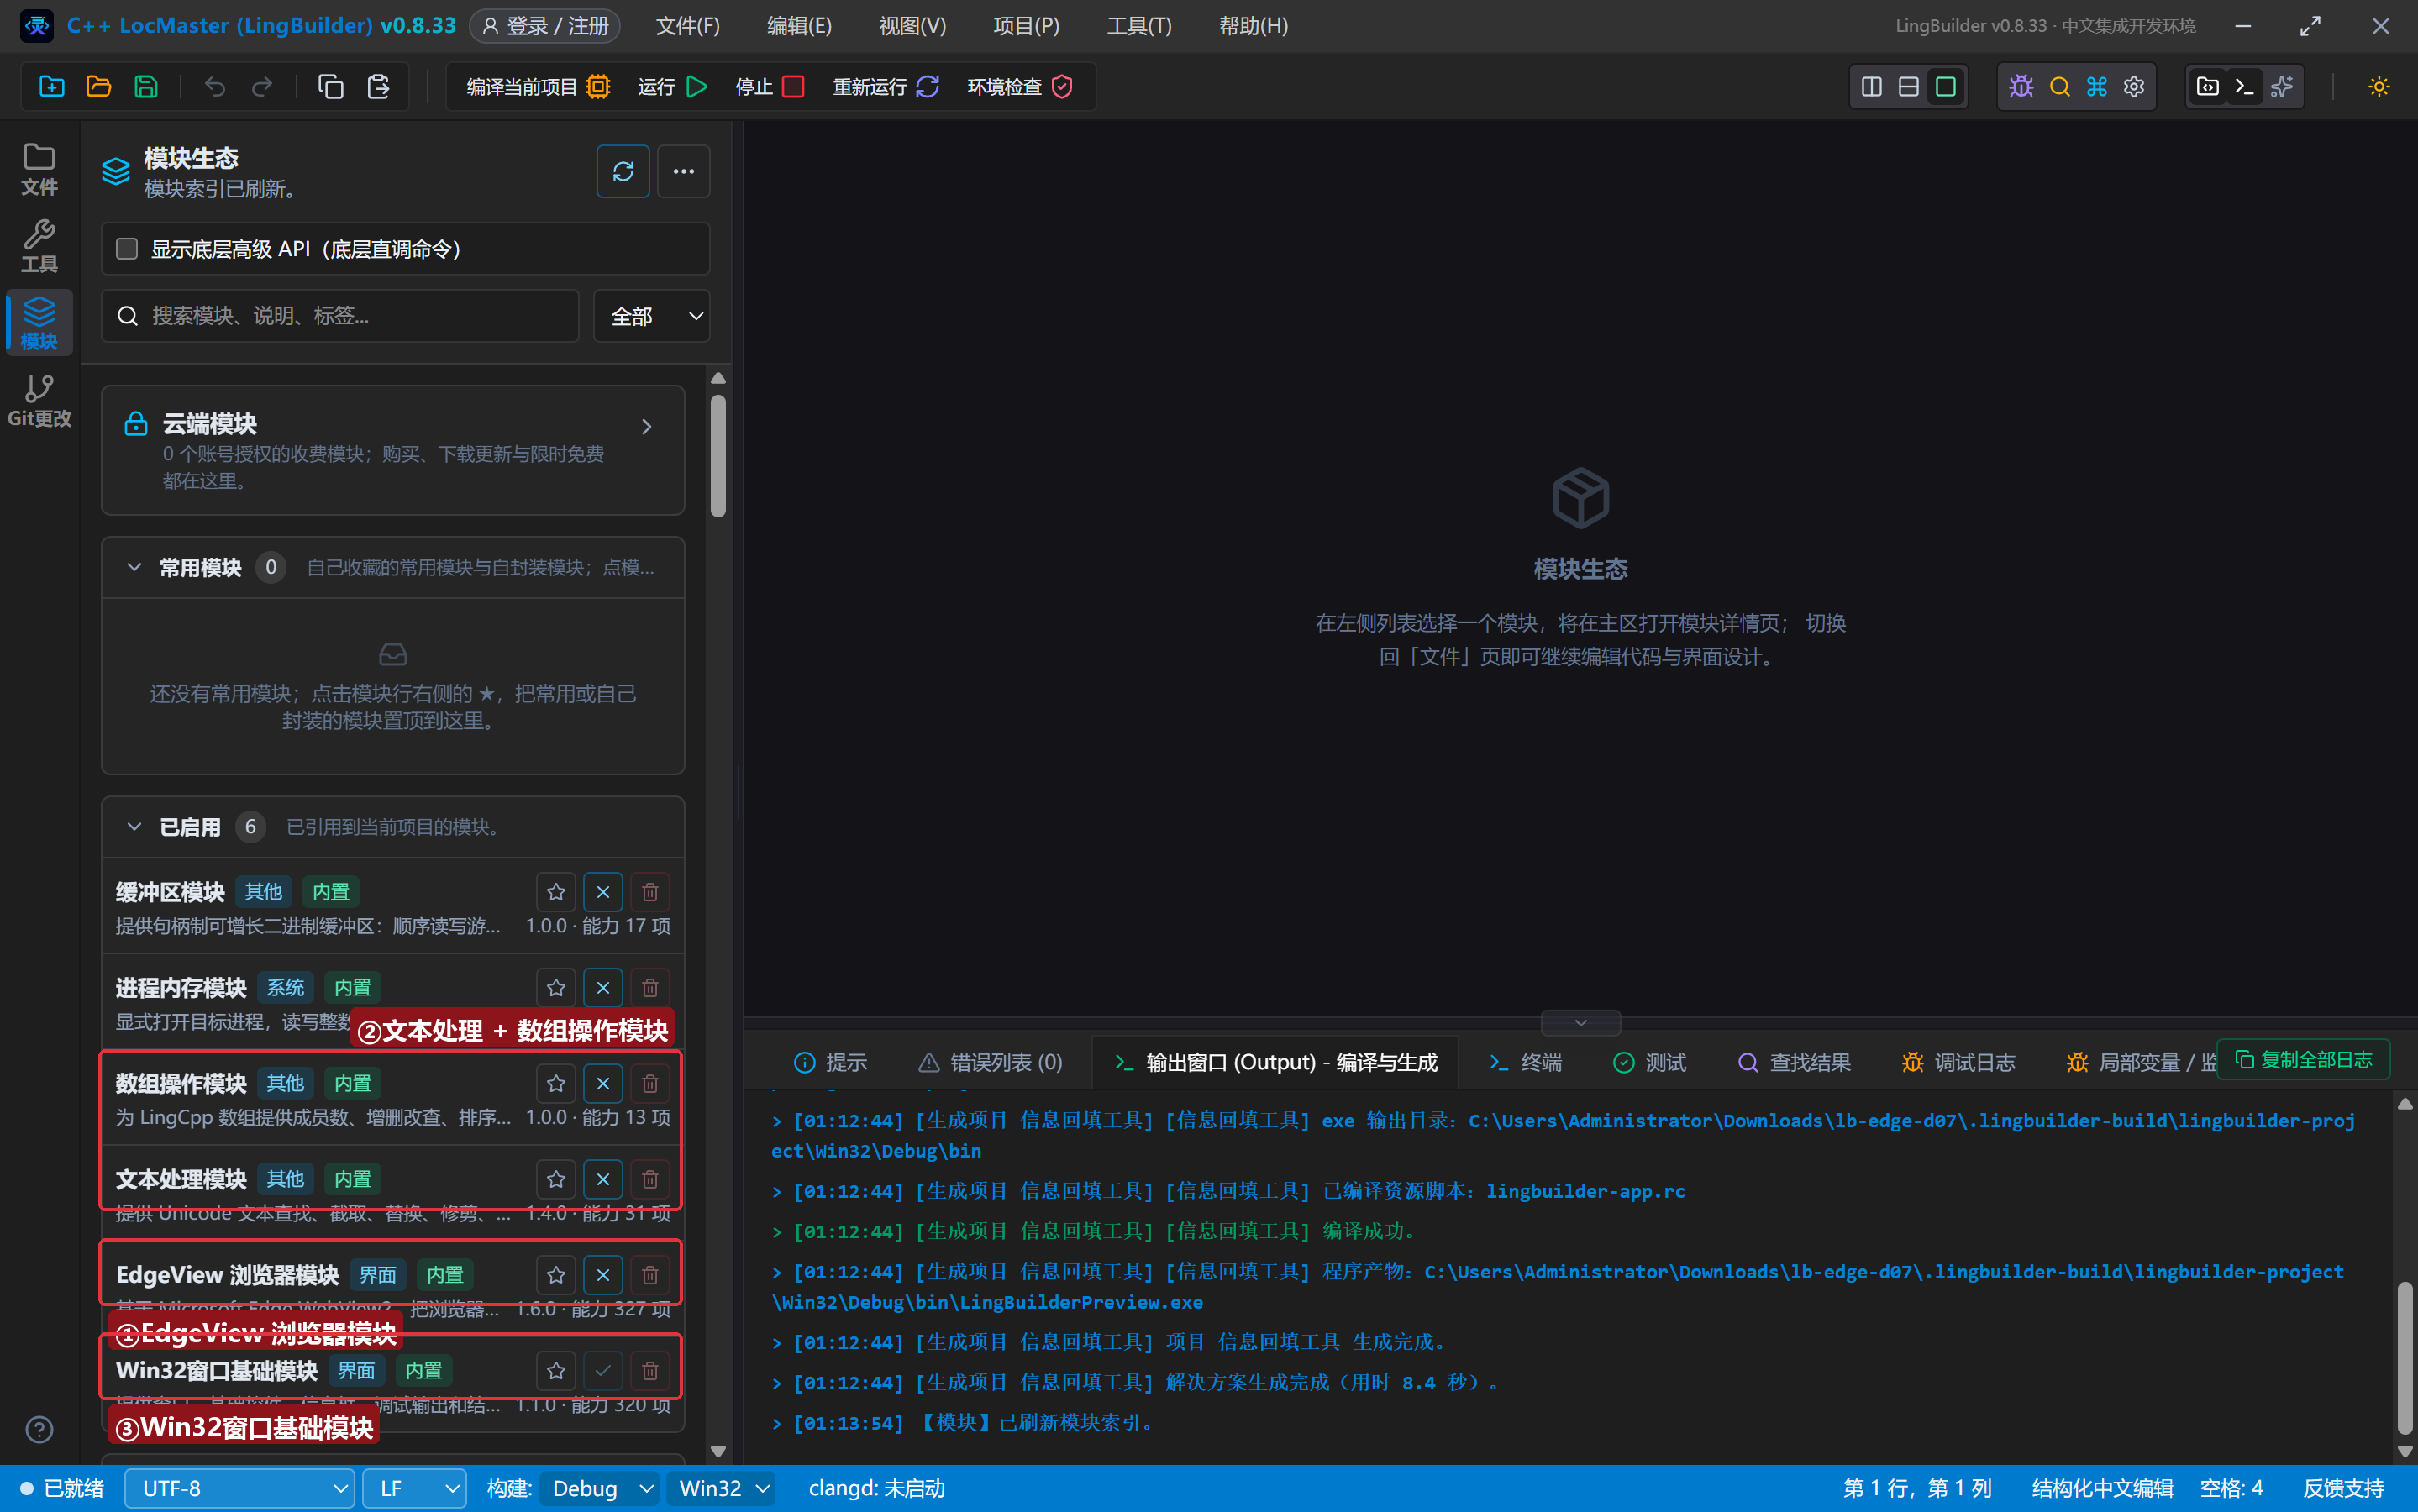Open folder icon in toolbar
Image resolution: width=2418 pixels, height=1512 pixels.
[99, 87]
